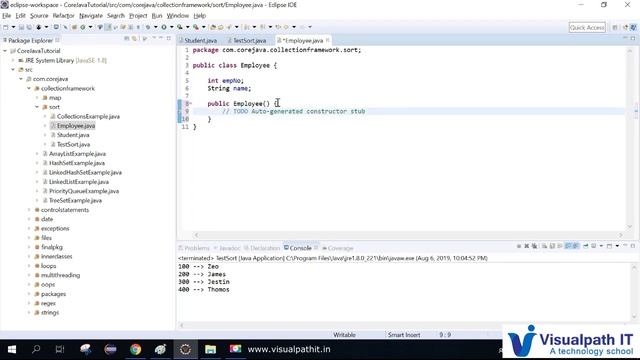Collapse the sort package node

pyautogui.click(x=37, y=107)
